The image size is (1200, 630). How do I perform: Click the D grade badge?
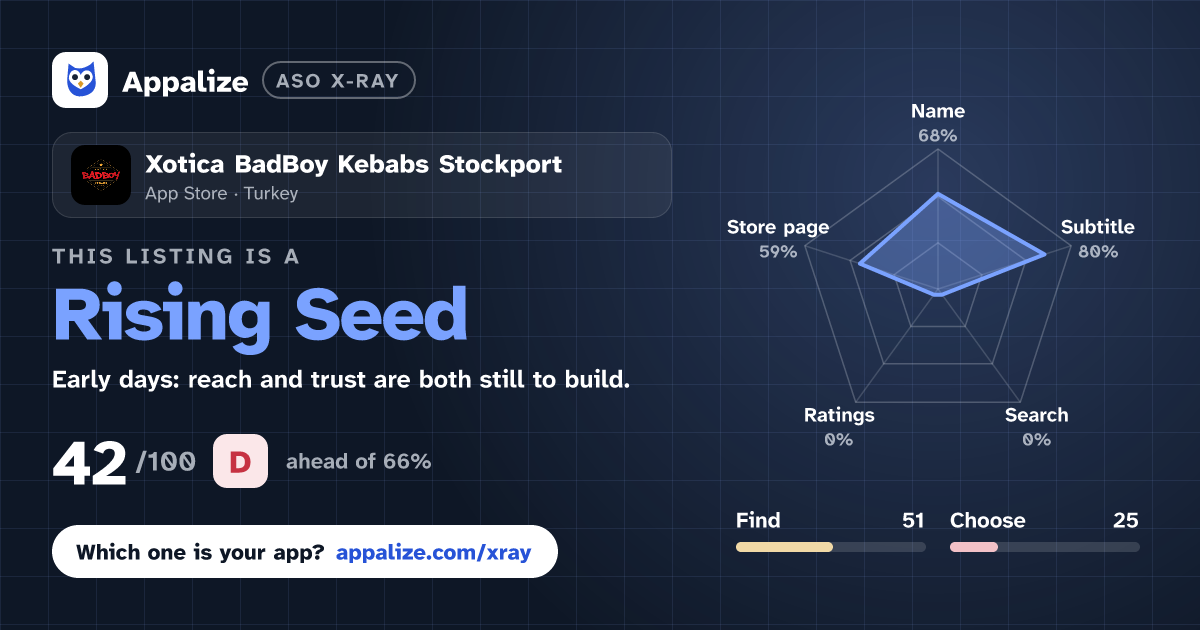point(240,461)
